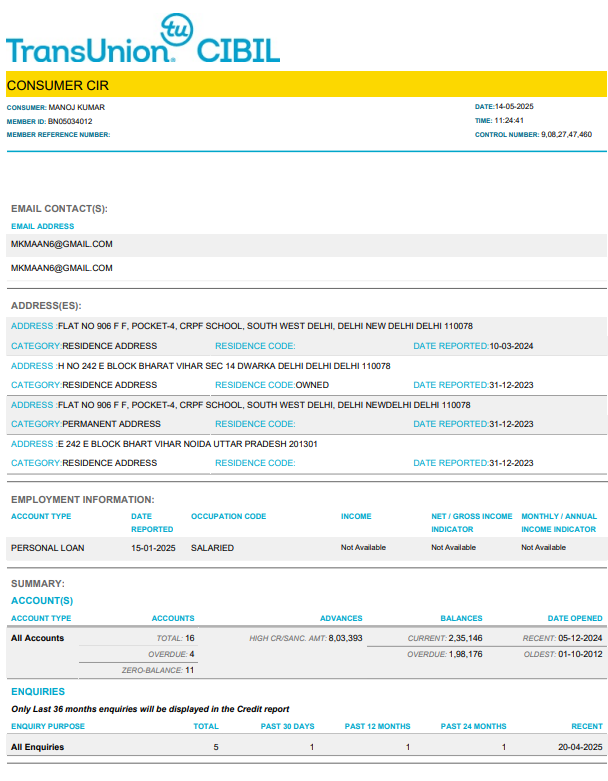Select the recent enquiry date 20-04-2025
The width and height of the screenshot is (608, 781).
(580, 747)
